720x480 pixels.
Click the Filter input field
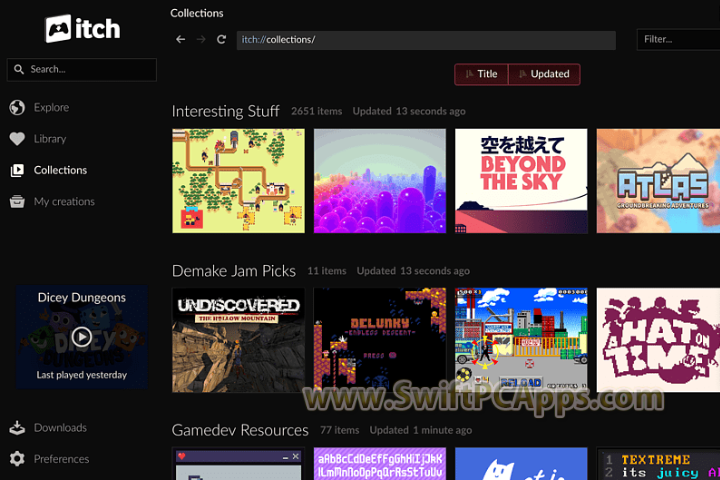pyautogui.click(x=678, y=40)
